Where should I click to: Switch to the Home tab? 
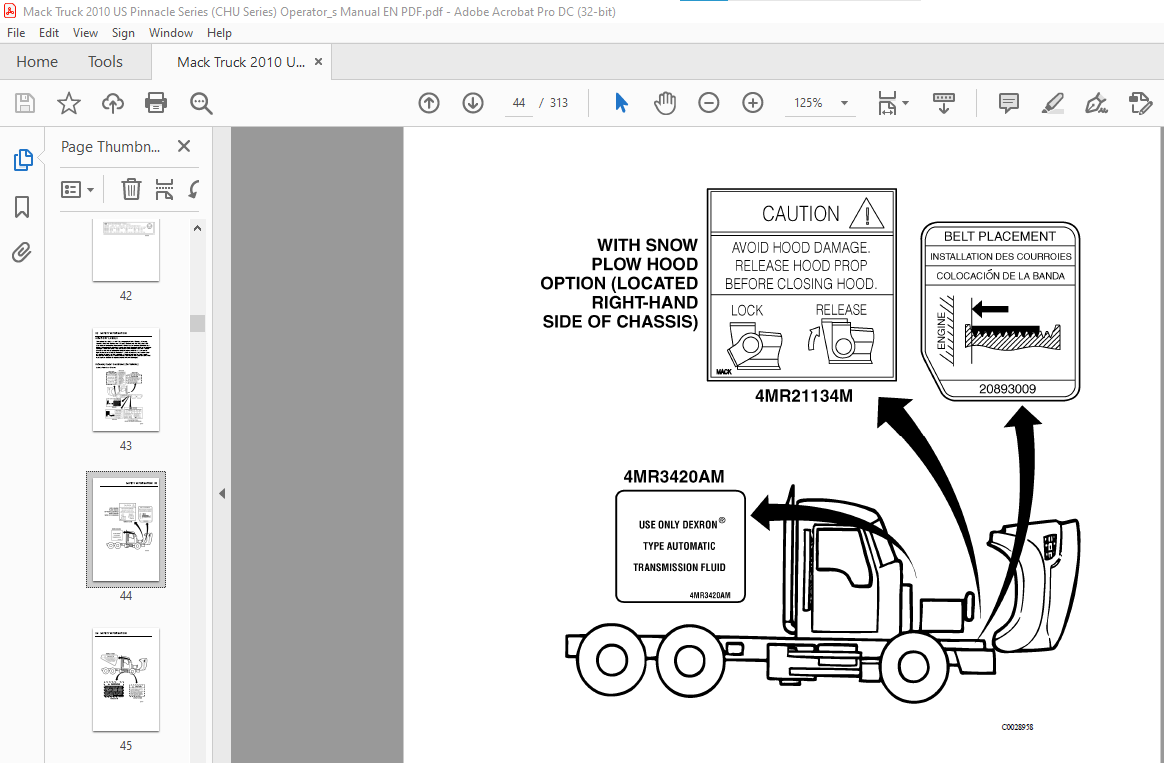click(x=37, y=62)
